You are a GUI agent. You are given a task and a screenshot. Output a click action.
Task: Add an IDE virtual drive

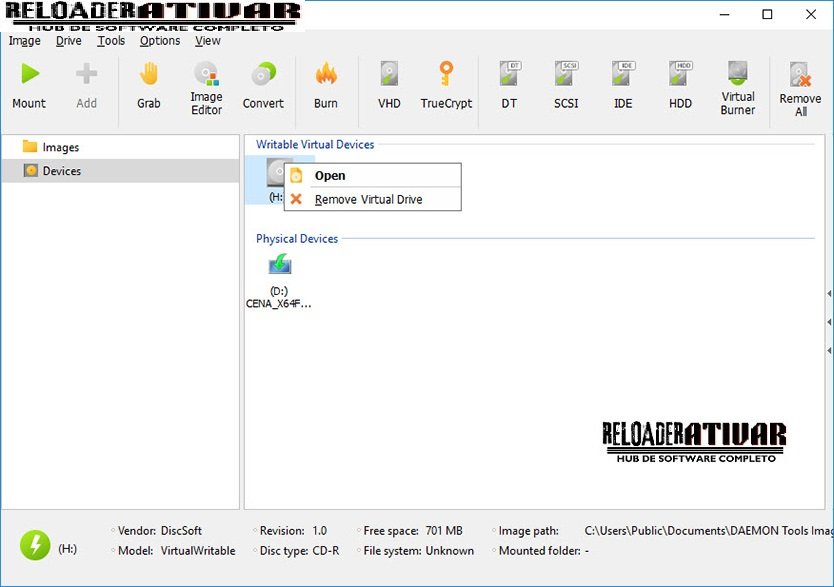[623, 73]
